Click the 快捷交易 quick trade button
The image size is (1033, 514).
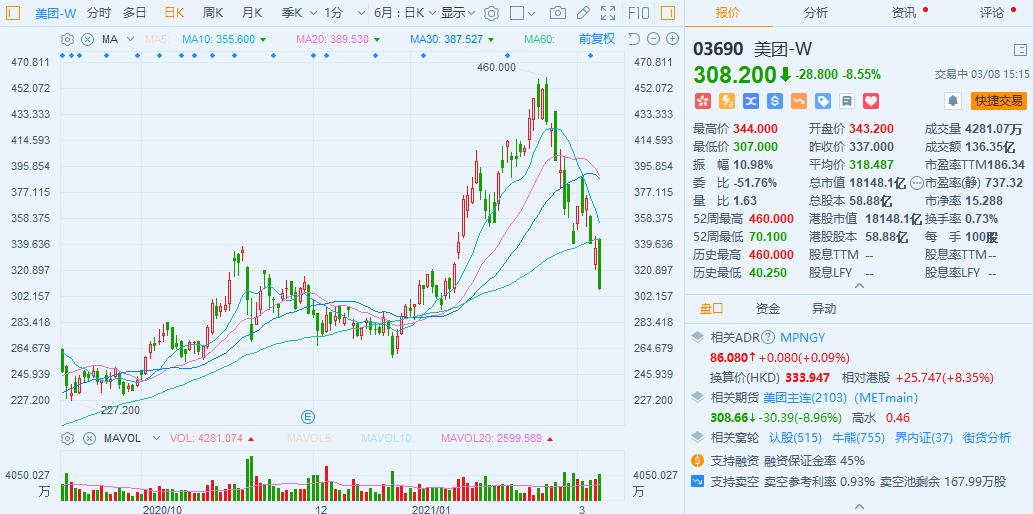(x=998, y=101)
